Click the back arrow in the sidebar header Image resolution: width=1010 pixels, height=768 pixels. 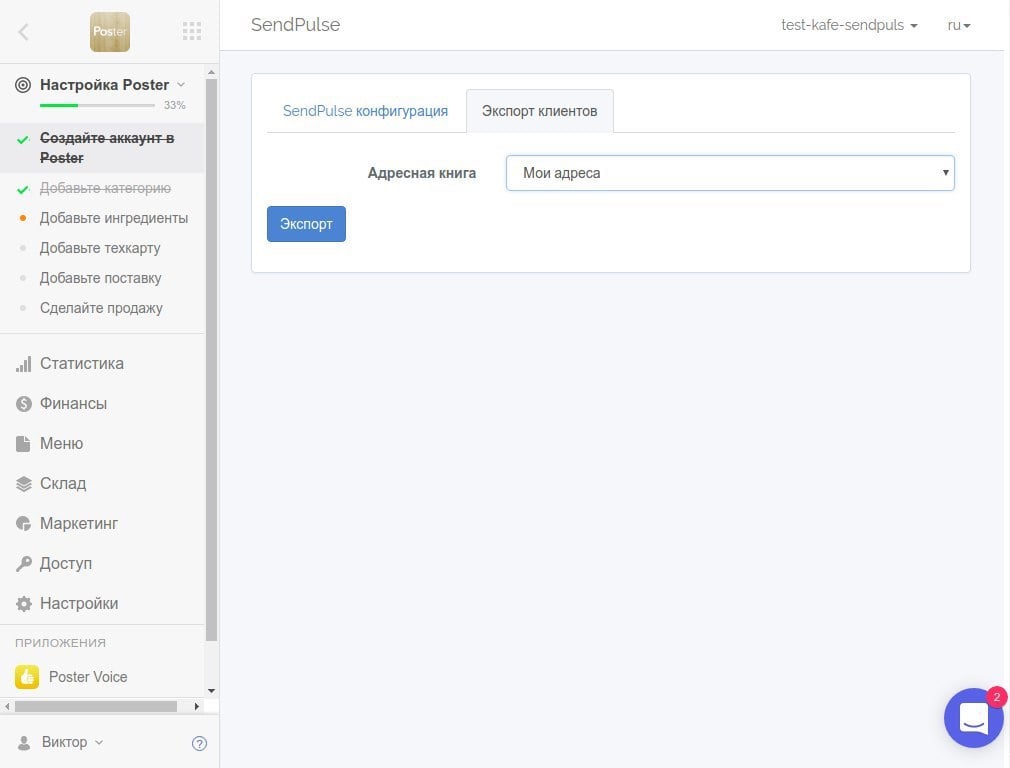[23, 32]
